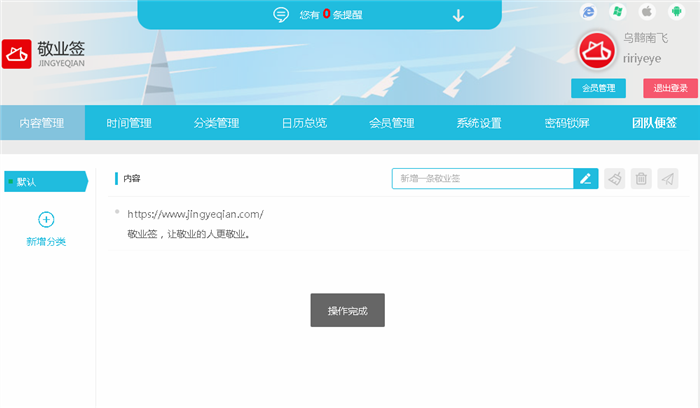The height and width of the screenshot is (408, 700).
Task: Expand reminders with the down arrow
Action: pos(458,16)
